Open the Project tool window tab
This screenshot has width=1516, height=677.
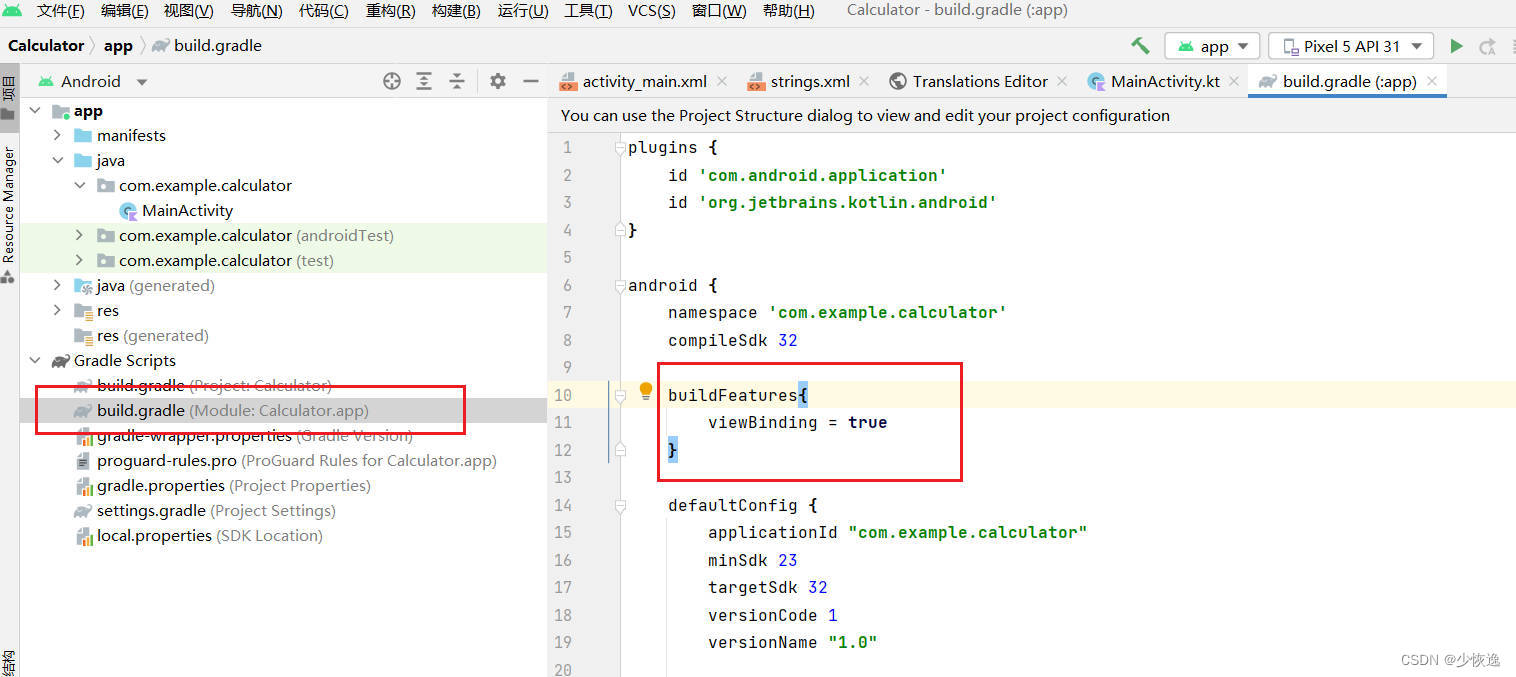coord(9,97)
